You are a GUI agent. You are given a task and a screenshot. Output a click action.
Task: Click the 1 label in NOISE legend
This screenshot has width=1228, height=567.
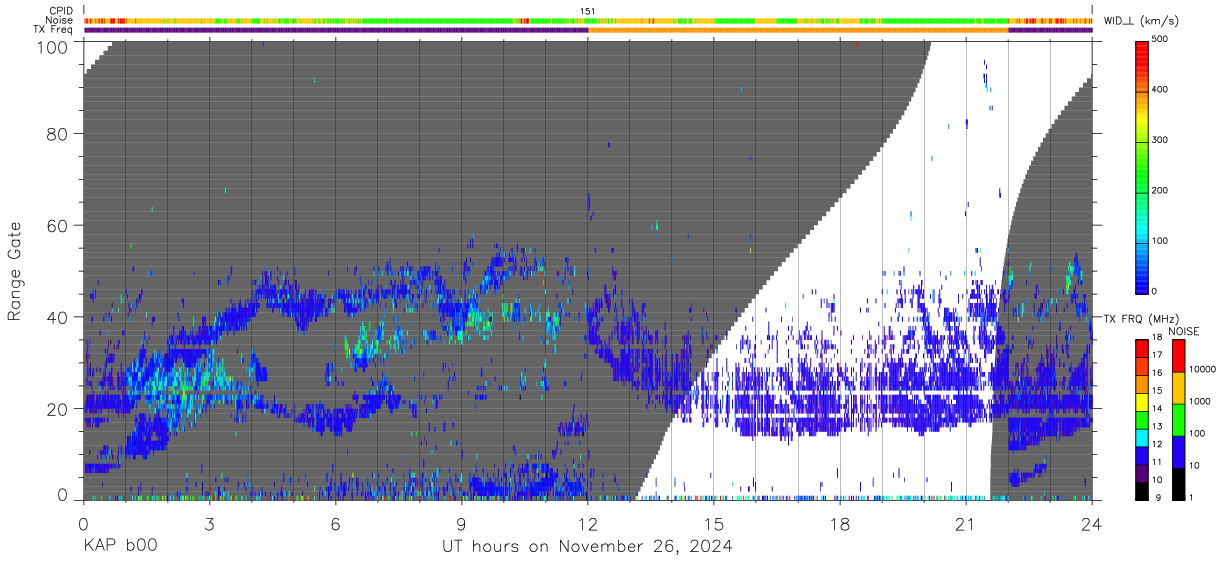1193,497
